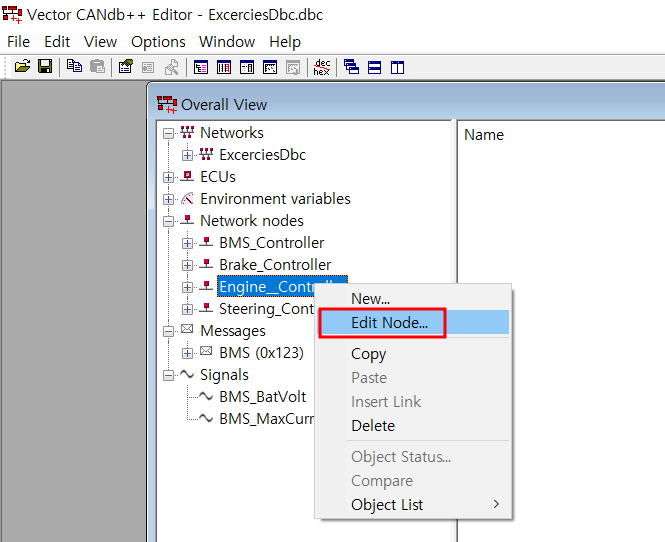The image size is (665, 542).
Task: Click the BMS (0x123) envelope icon
Action: pyautogui.click(x=206, y=351)
